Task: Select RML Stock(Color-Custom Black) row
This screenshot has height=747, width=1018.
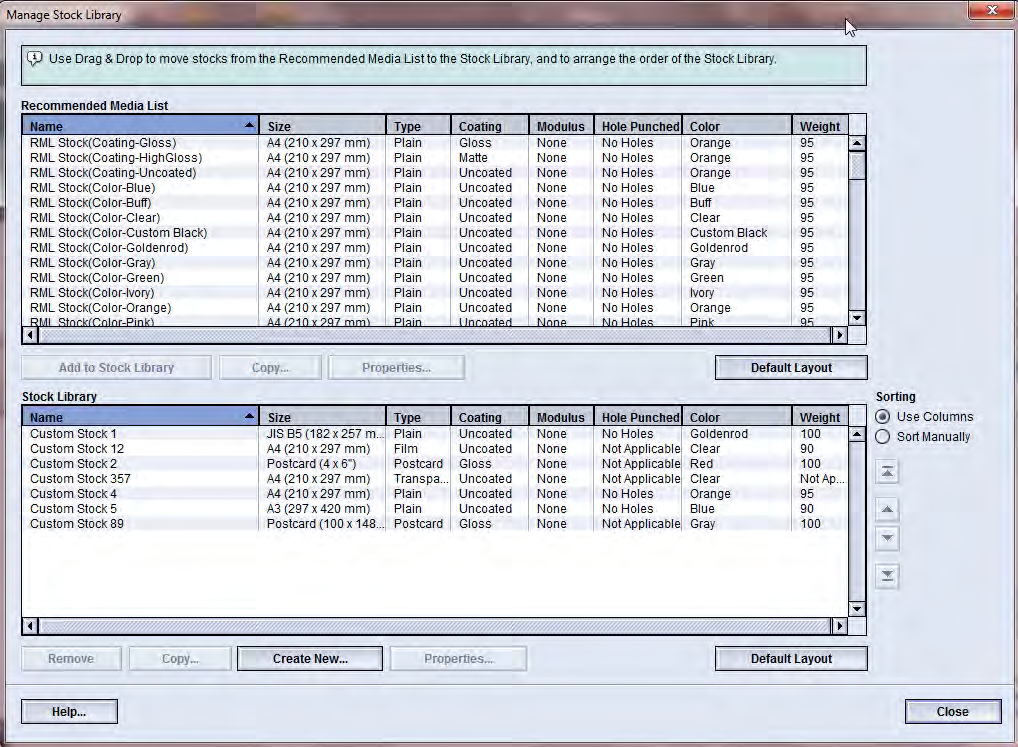Action: [435, 232]
